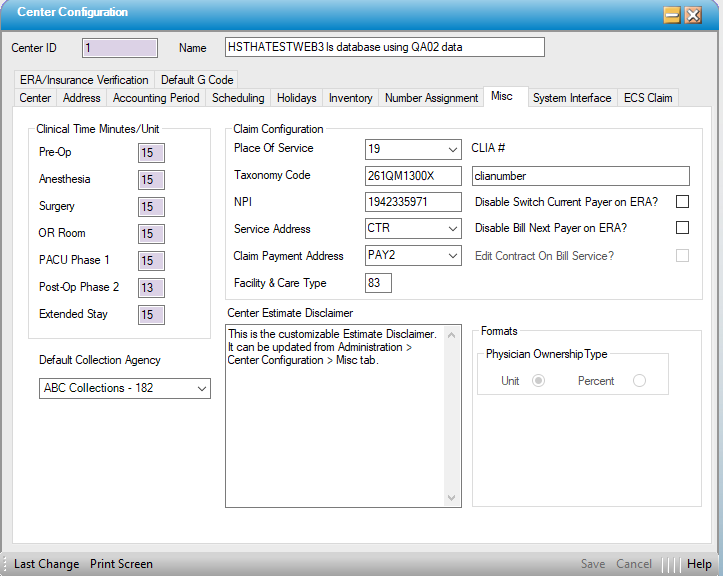Screen dimensions: 723x576
Task: Enable Disable Switch Current Payer on ERA
Action: coord(682,202)
